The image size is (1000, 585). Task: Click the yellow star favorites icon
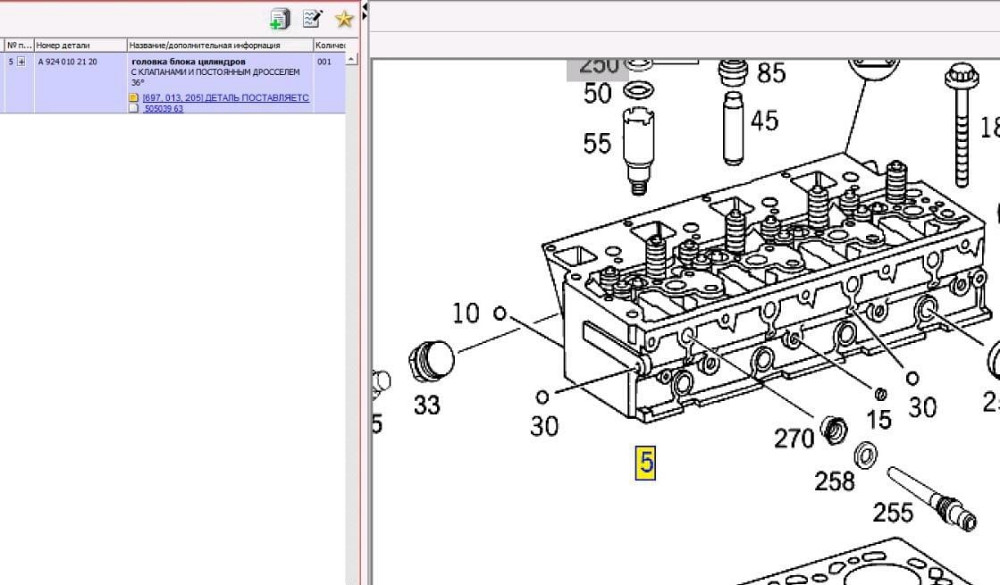pos(344,18)
